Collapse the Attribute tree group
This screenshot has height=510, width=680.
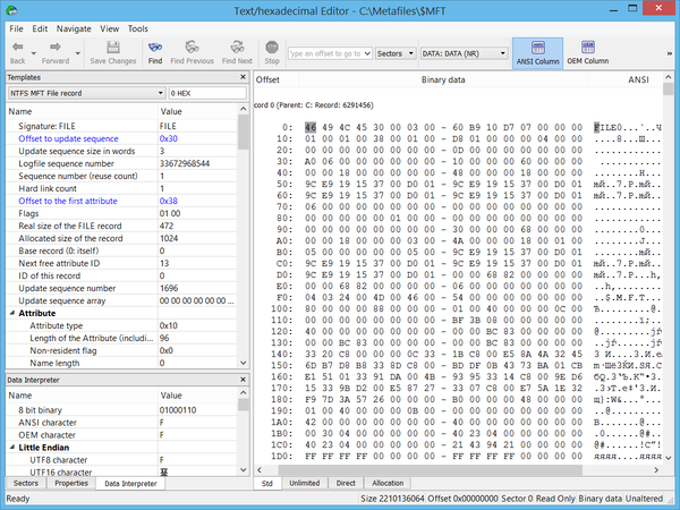pos(12,313)
